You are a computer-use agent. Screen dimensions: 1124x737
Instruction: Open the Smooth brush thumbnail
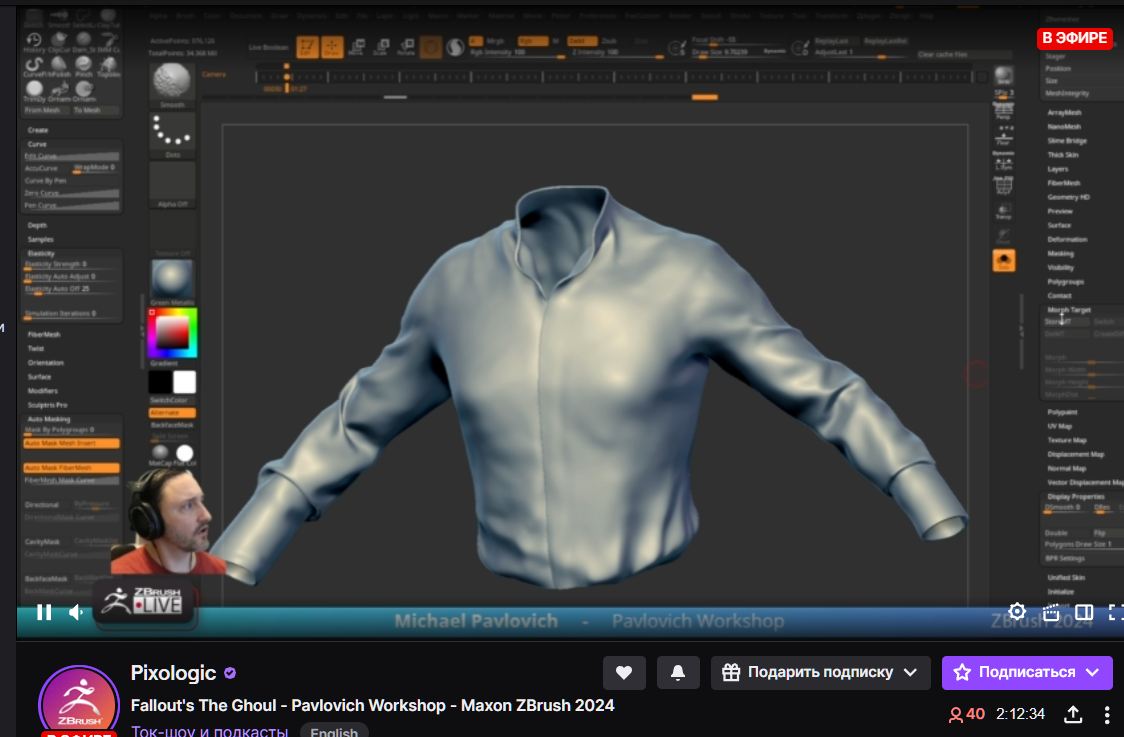coord(172,84)
